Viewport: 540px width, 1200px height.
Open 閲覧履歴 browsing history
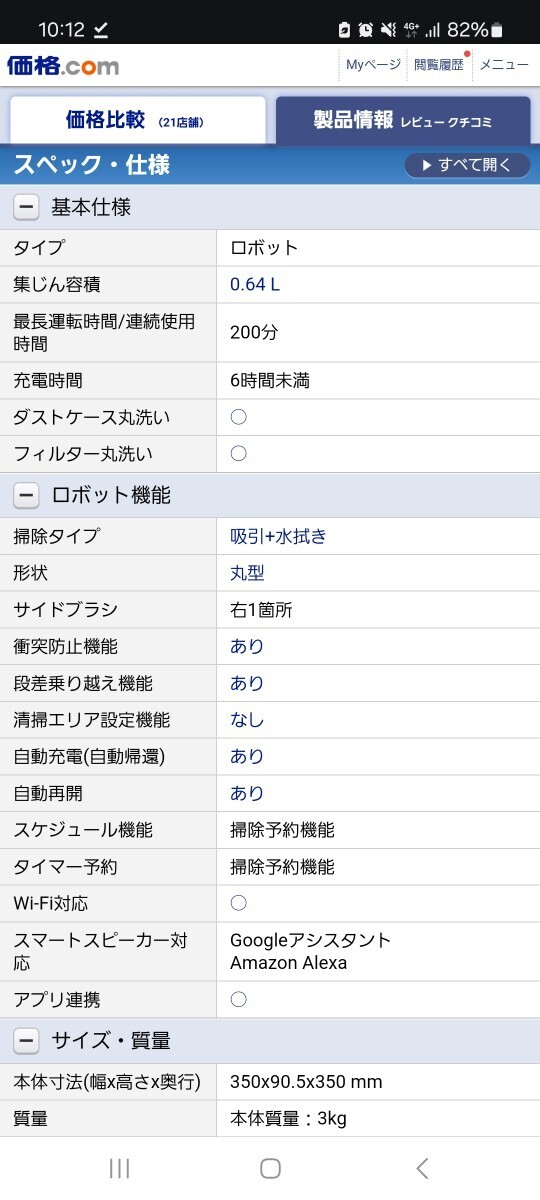click(439, 64)
